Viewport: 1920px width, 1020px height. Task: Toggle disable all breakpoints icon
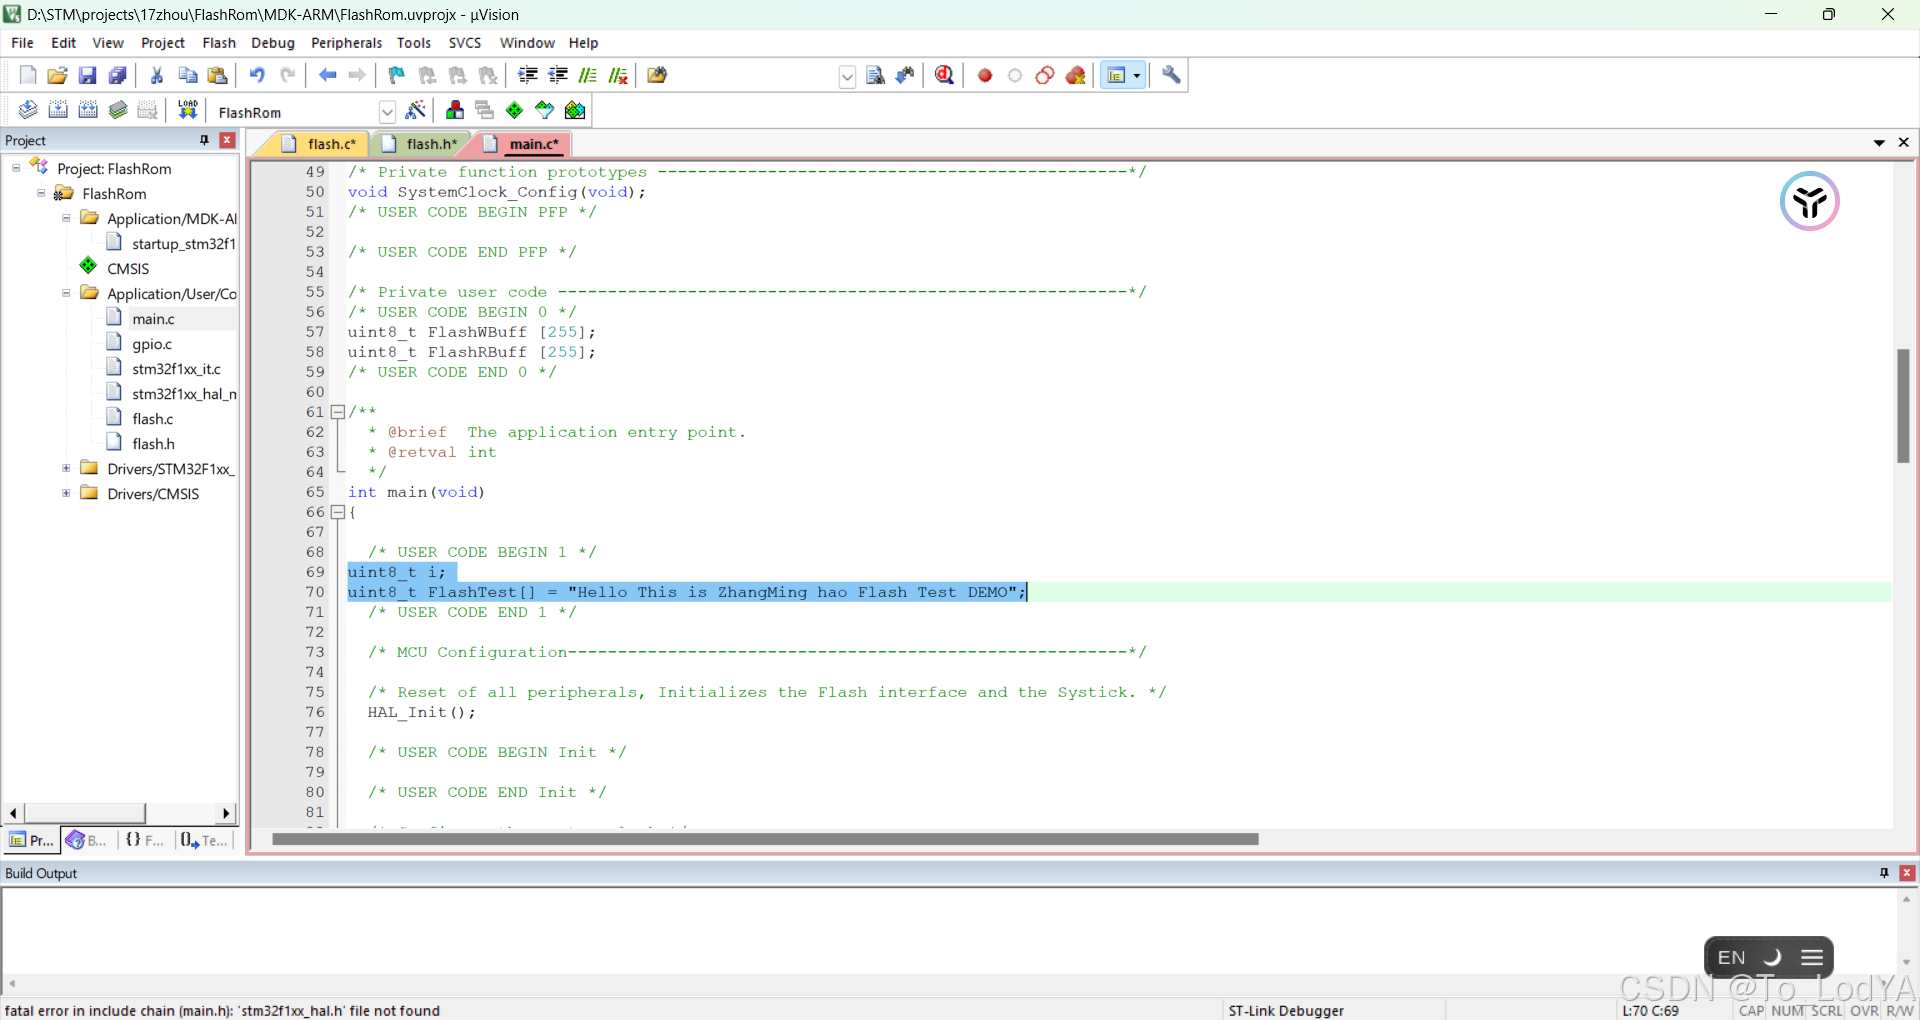[x=1045, y=75]
